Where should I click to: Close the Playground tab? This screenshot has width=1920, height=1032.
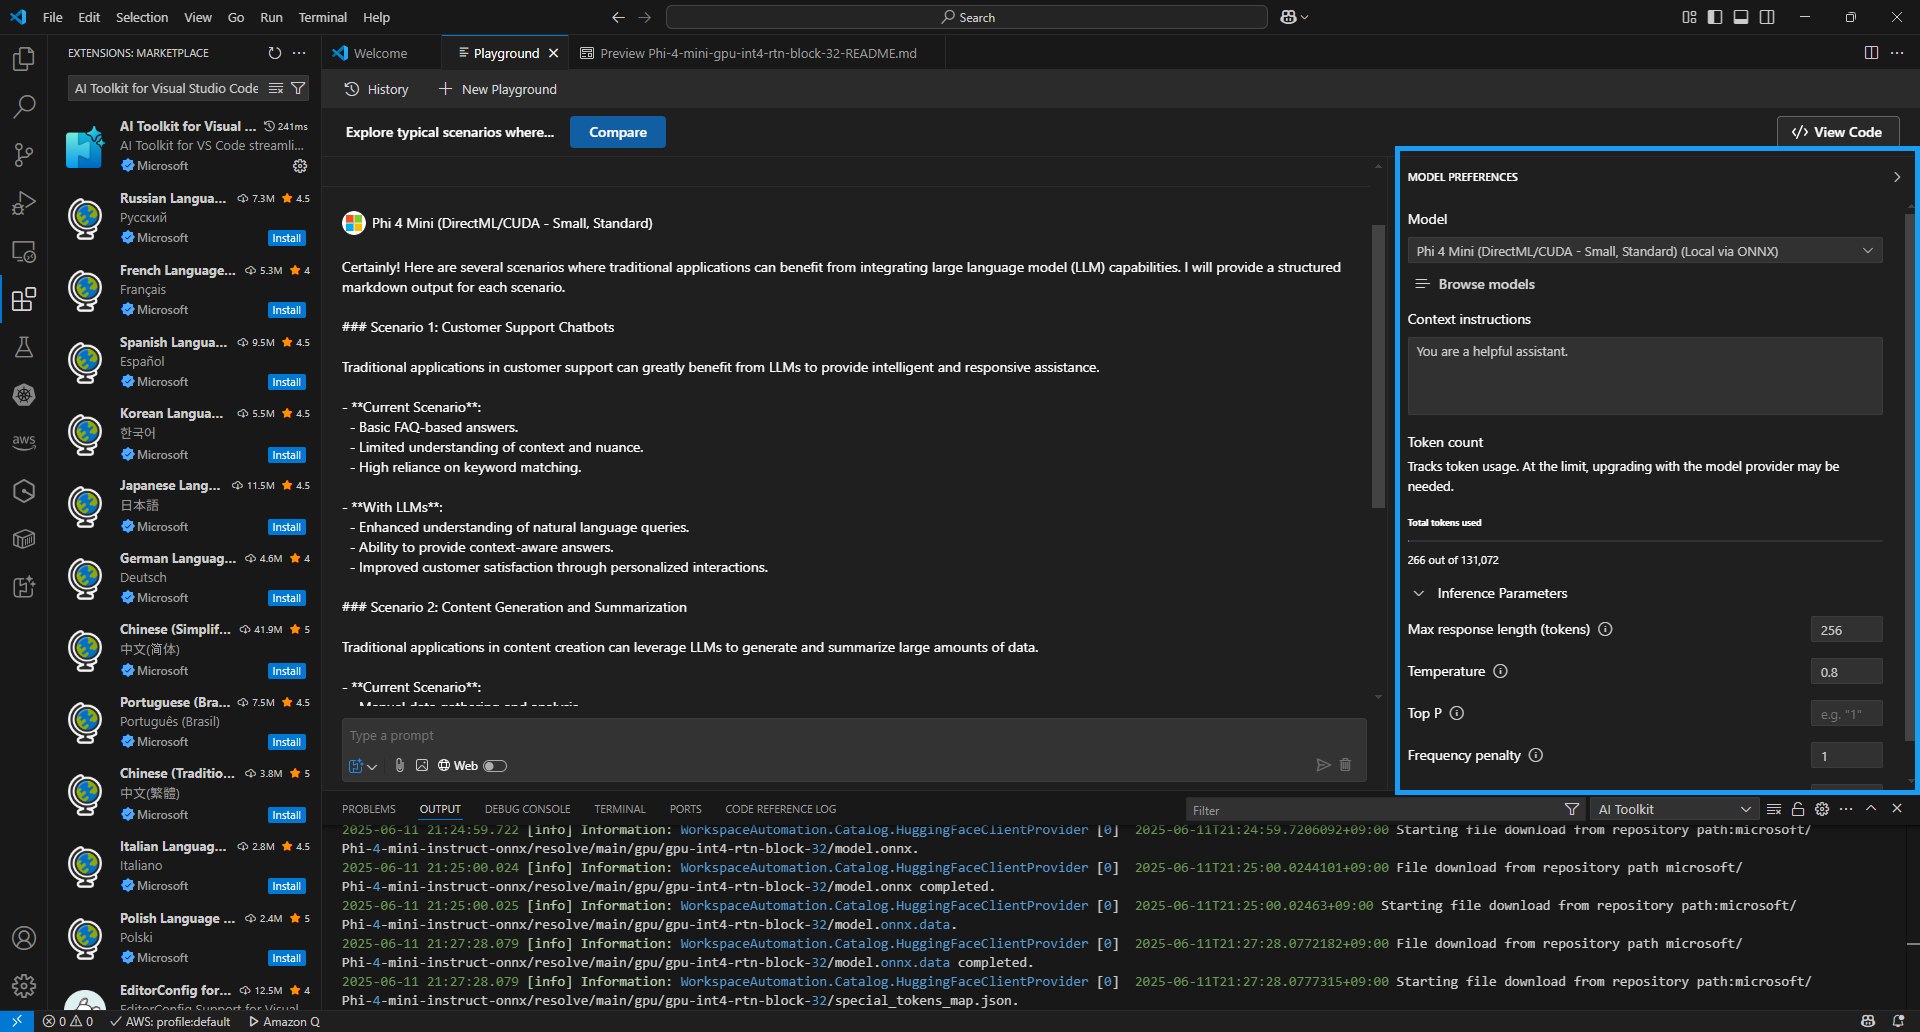[x=553, y=53]
